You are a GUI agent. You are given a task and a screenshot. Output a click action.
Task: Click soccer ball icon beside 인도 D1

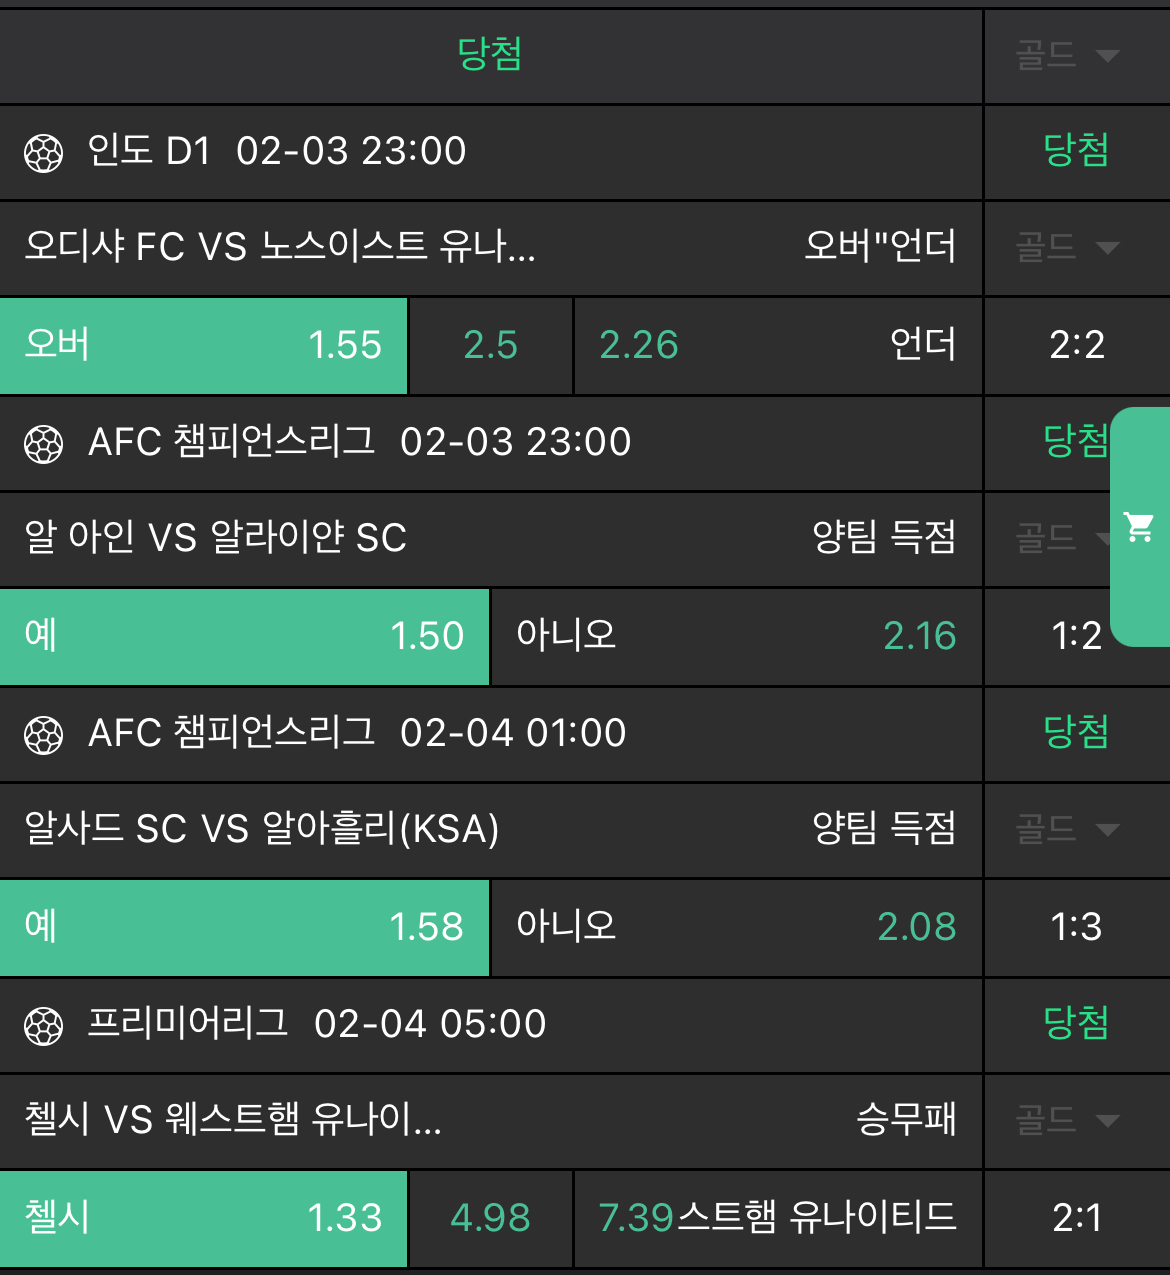[44, 153]
